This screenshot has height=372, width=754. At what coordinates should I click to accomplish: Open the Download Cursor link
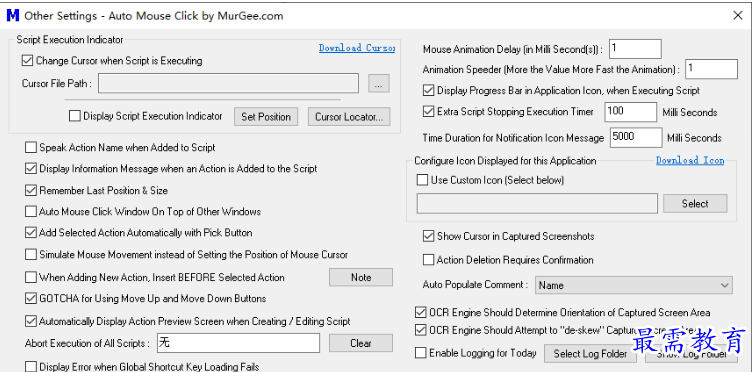pyautogui.click(x=357, y=48)
